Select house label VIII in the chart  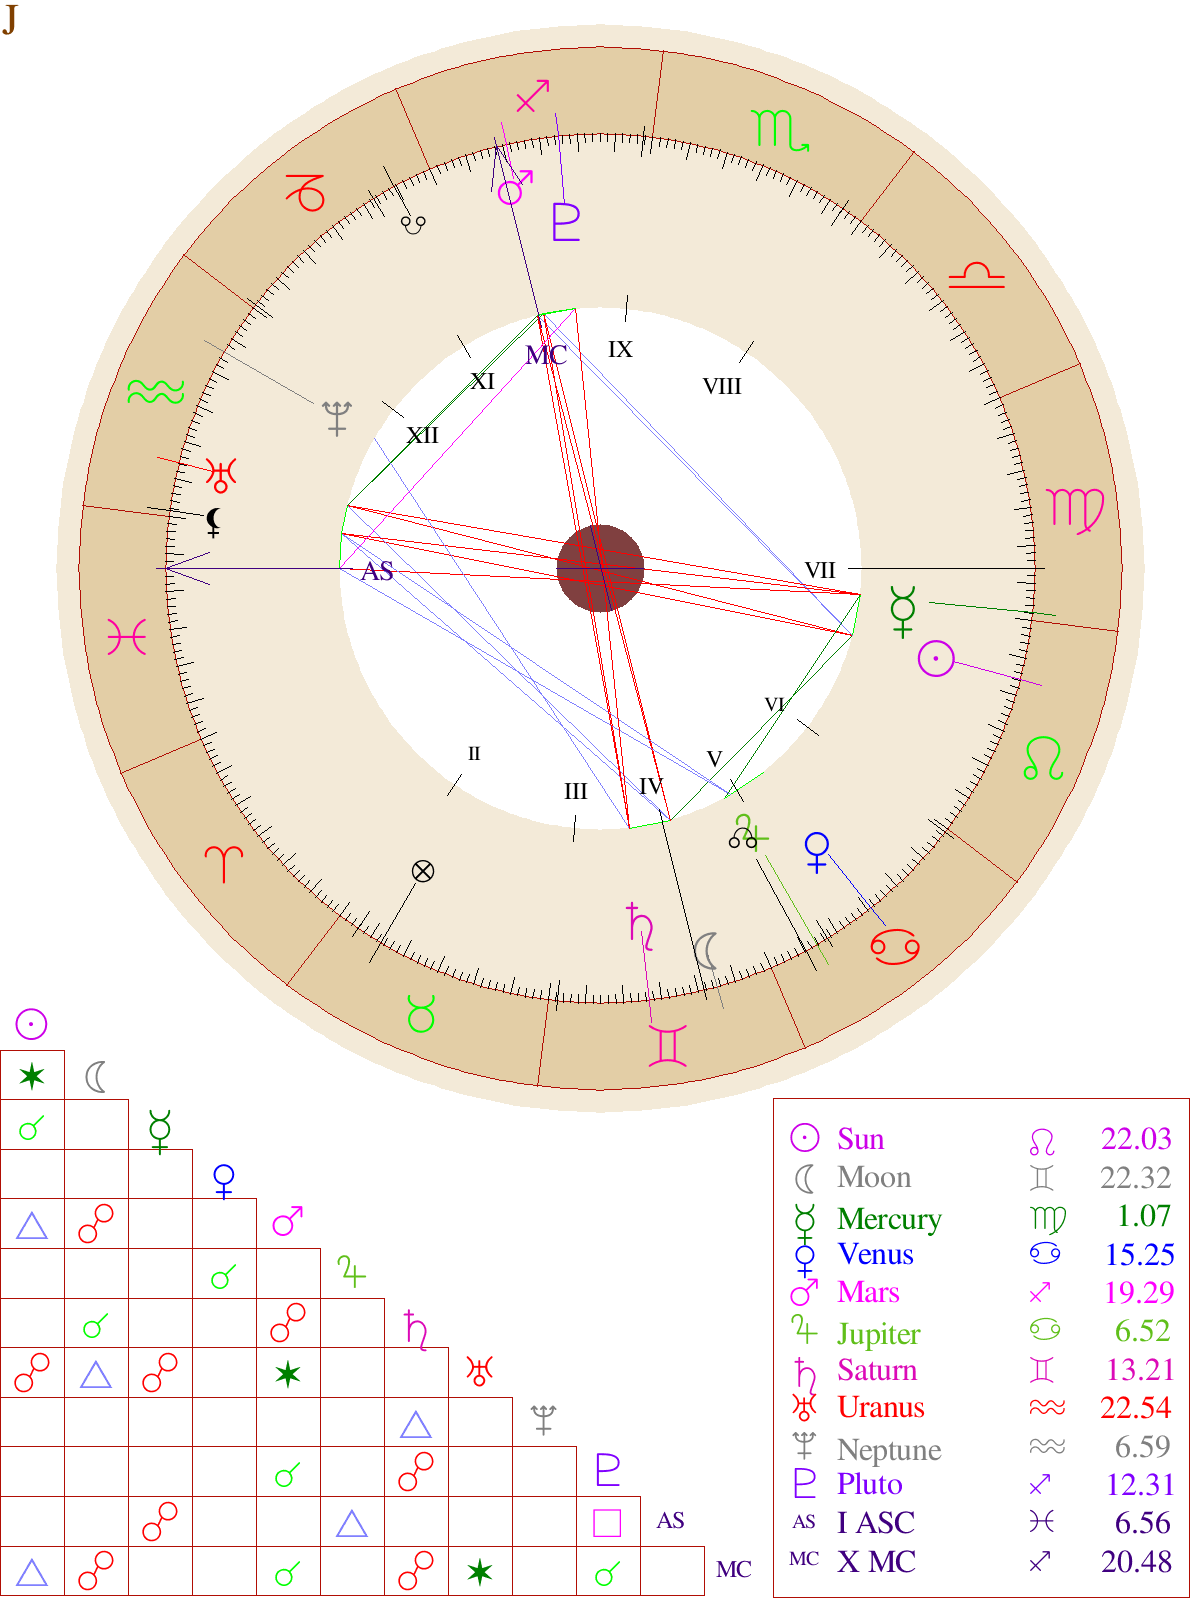tap(722, 386)
